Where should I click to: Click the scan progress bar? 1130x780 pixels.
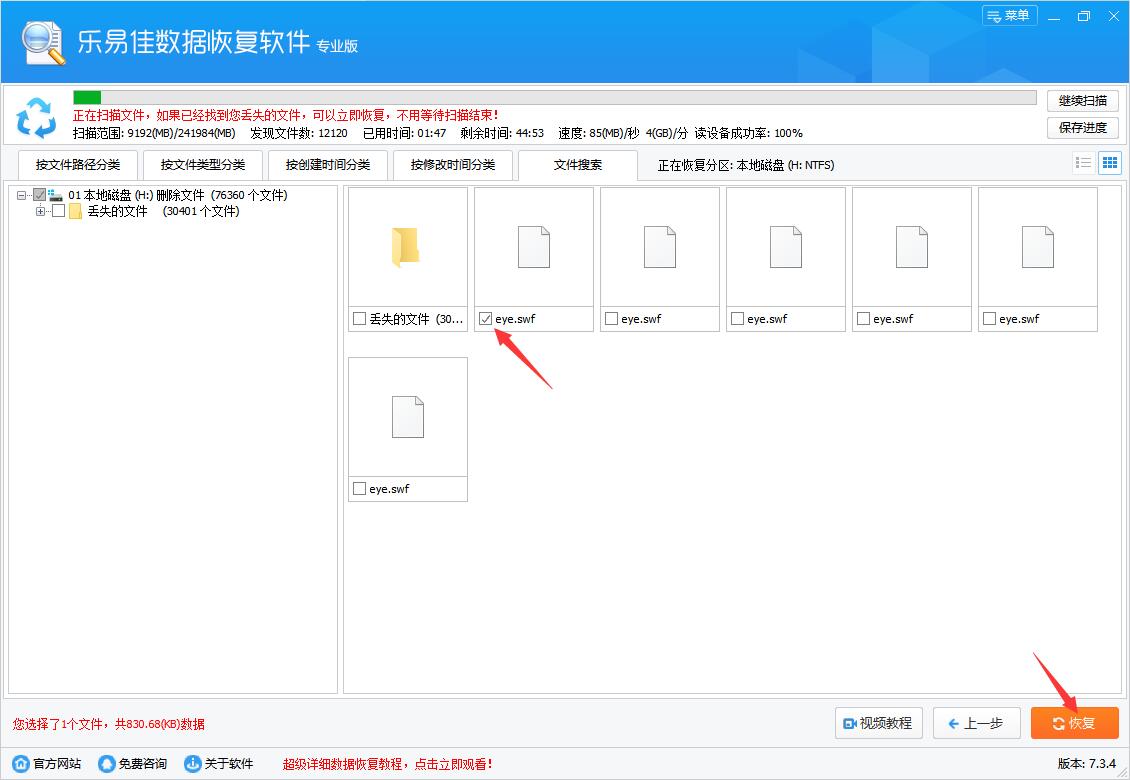click(x=550, y=97)
